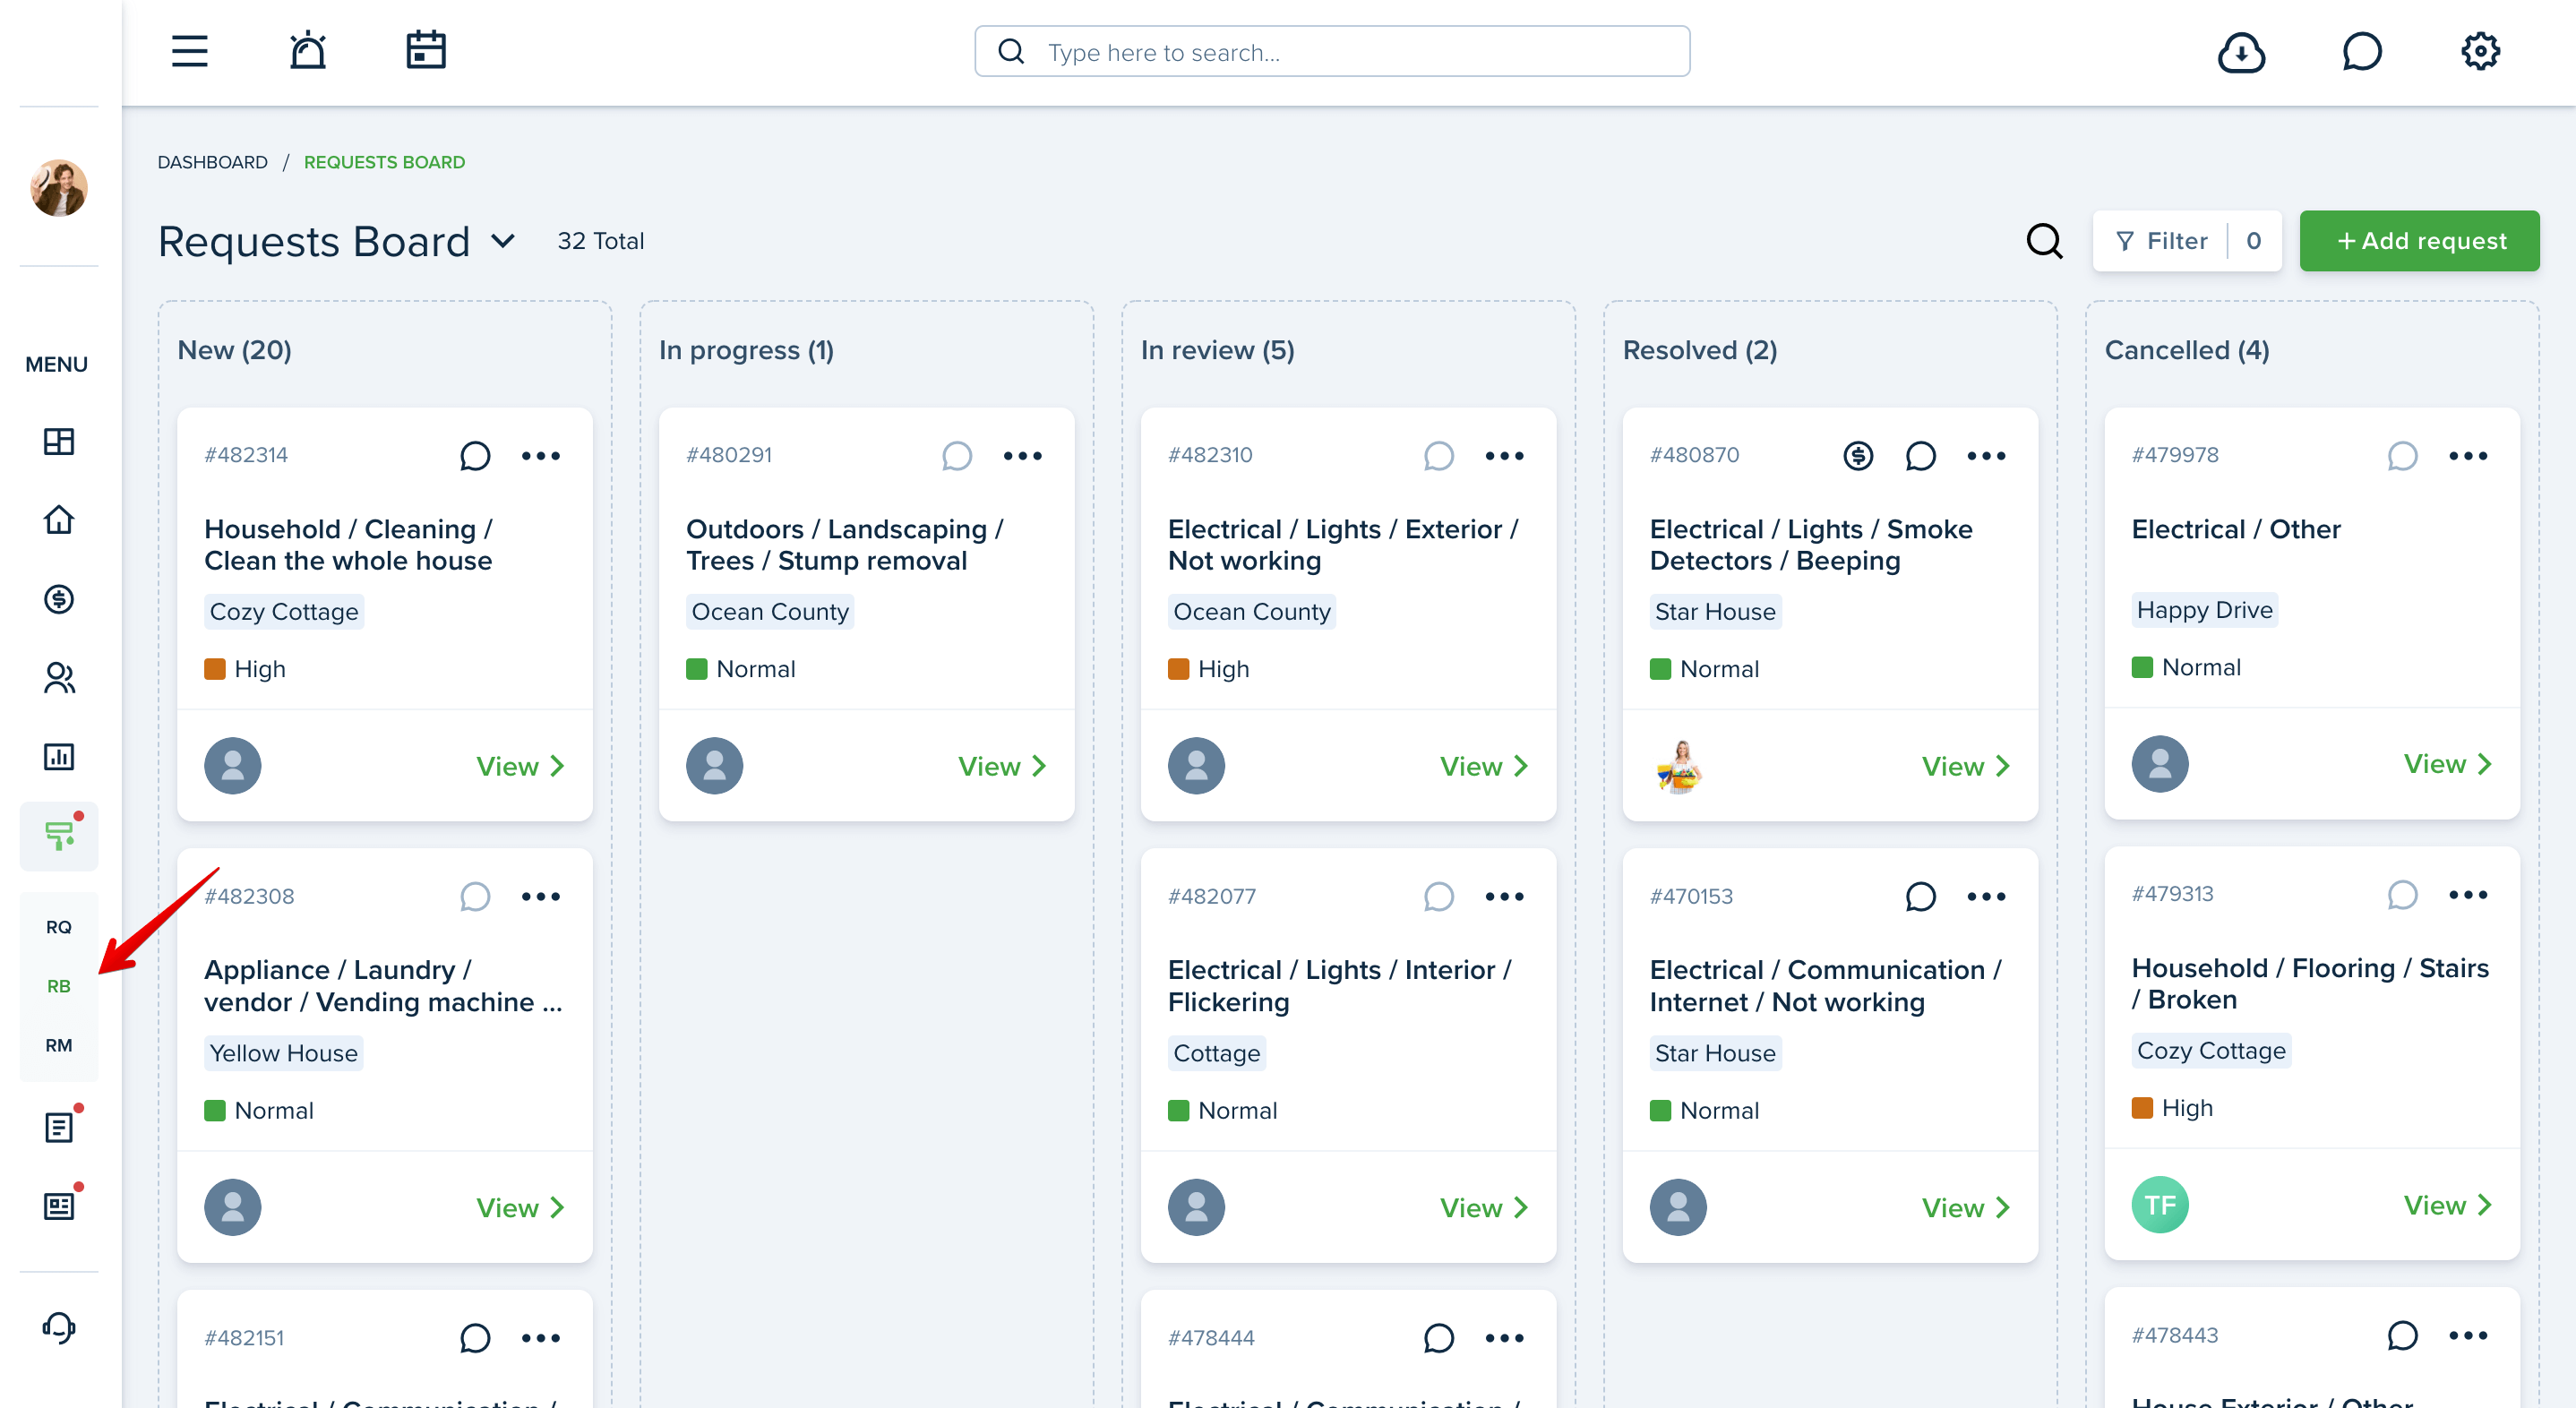2576x1408 pixels.
Task: Open the three-dot menu on #482308
Action: coord(541,897)
